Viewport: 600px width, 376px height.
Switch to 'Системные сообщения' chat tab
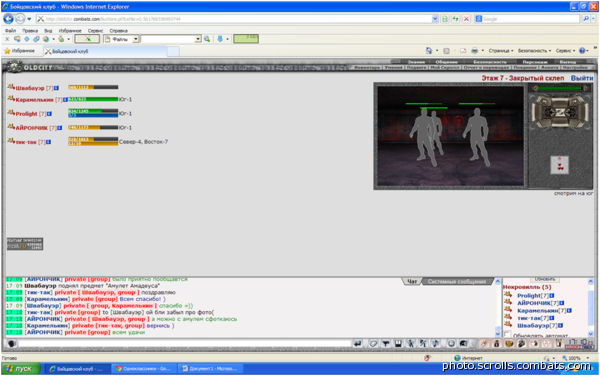pyautogui.click(x=457, y=282)
